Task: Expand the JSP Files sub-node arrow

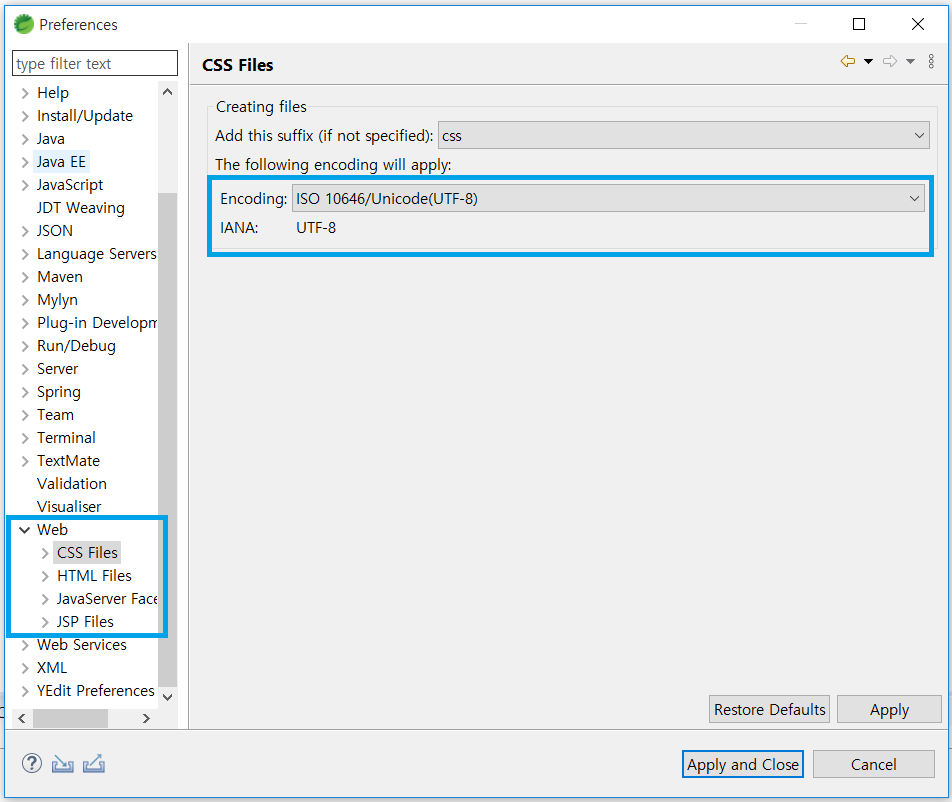Action: tap(45, 622)
